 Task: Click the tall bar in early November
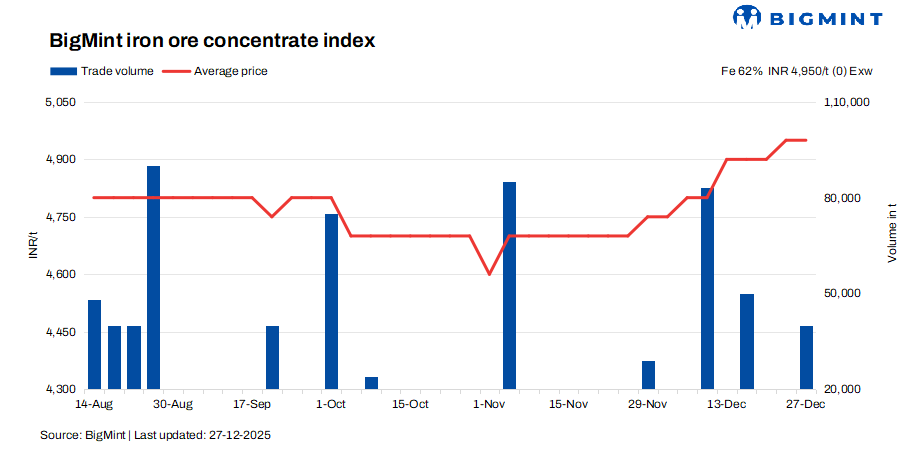(510, 285)
